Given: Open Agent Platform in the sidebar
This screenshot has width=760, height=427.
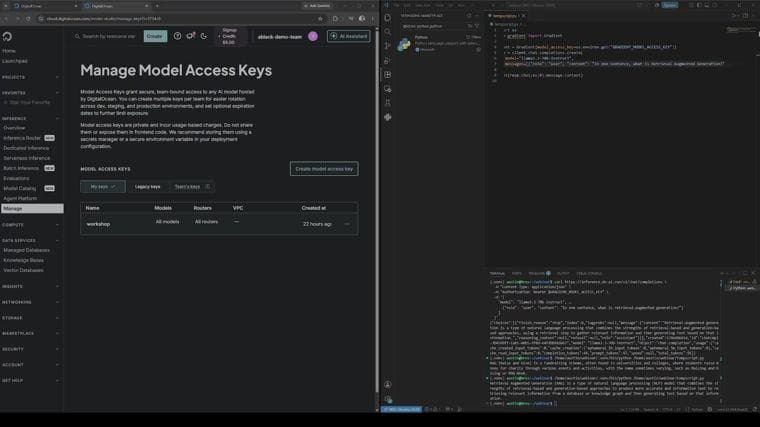Looking at the screenshot, I should coord(20,198).
